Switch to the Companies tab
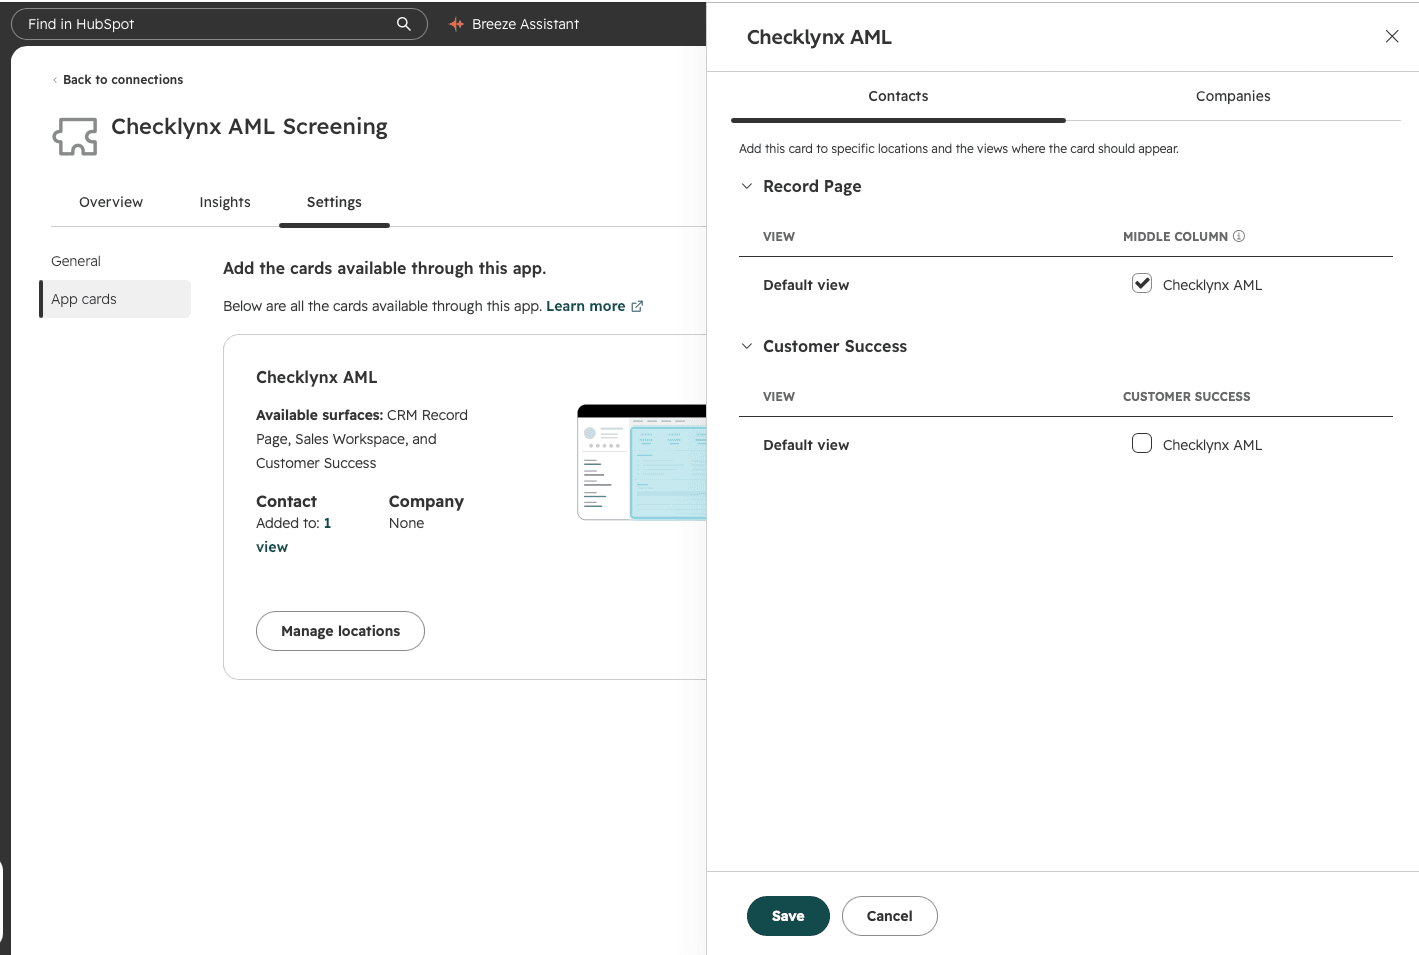Screen dimensions: 1419x955 tap(1233, 96)
